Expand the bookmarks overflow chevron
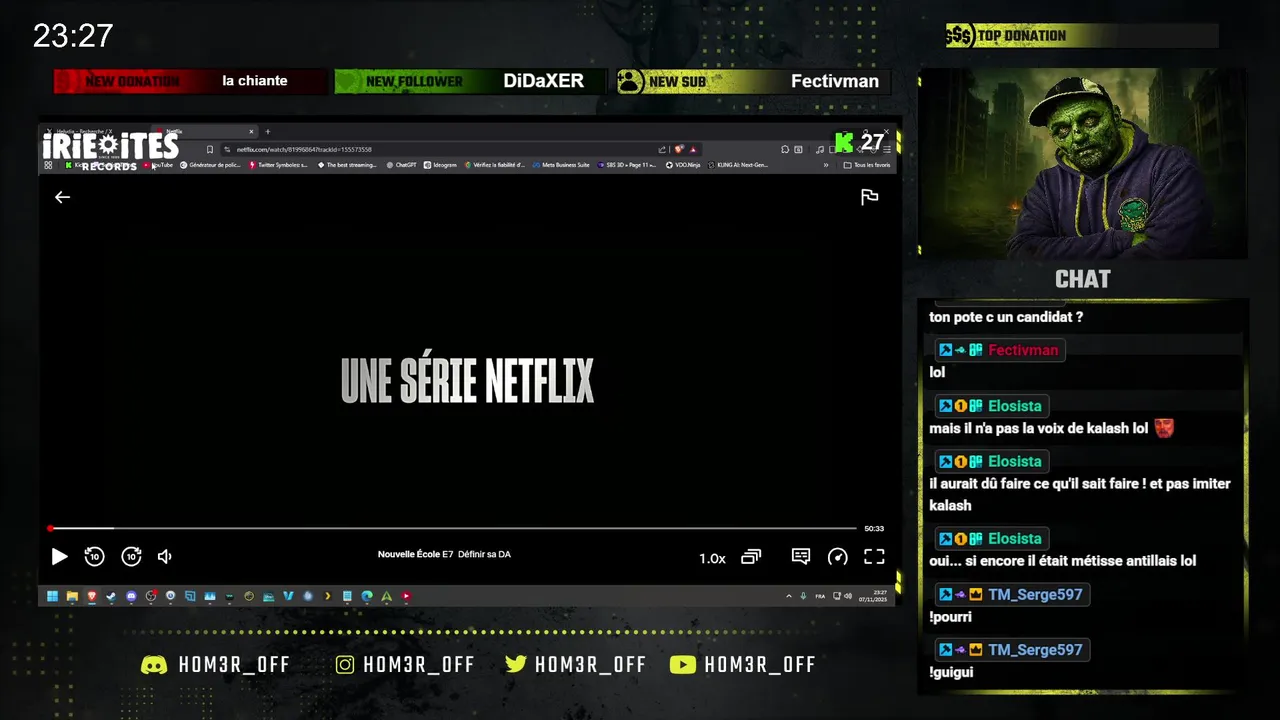The image size is (1280, 720). pyautogui.click(x=826, y=165)
